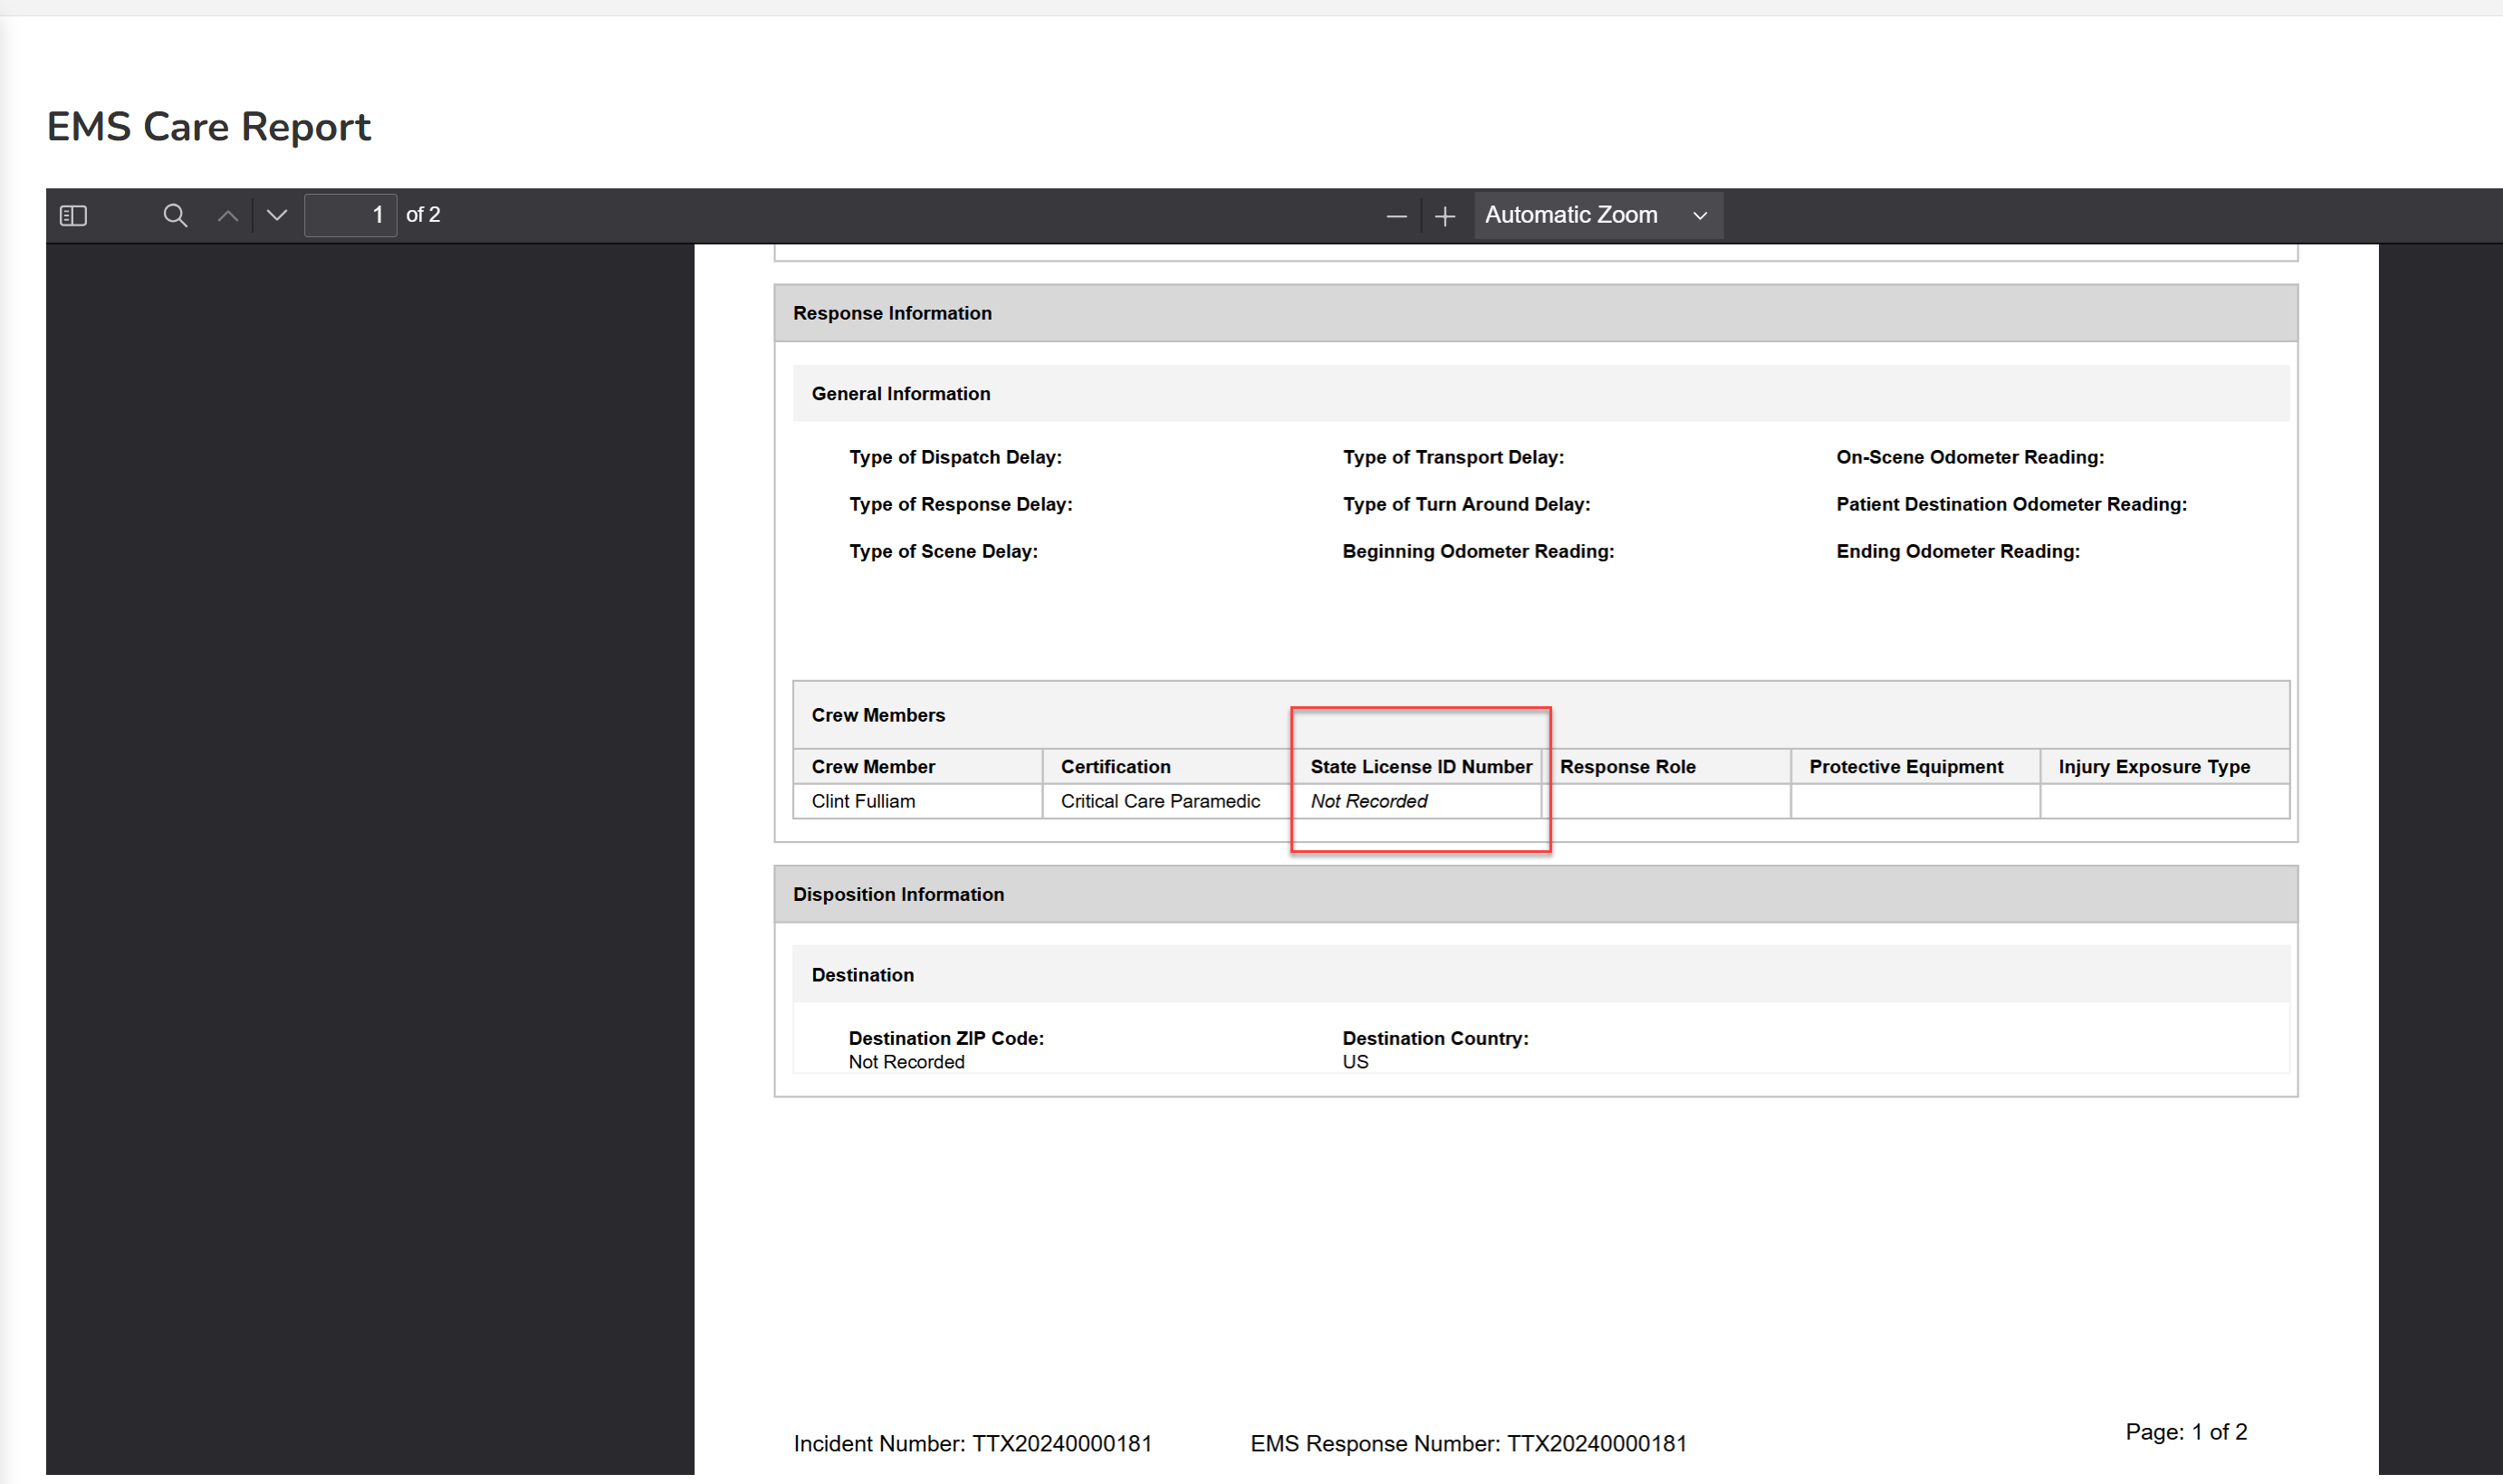Click the page number input box
This screenshot has height=1484, width=2503.
pyautogui.click(x=350, y=215)
